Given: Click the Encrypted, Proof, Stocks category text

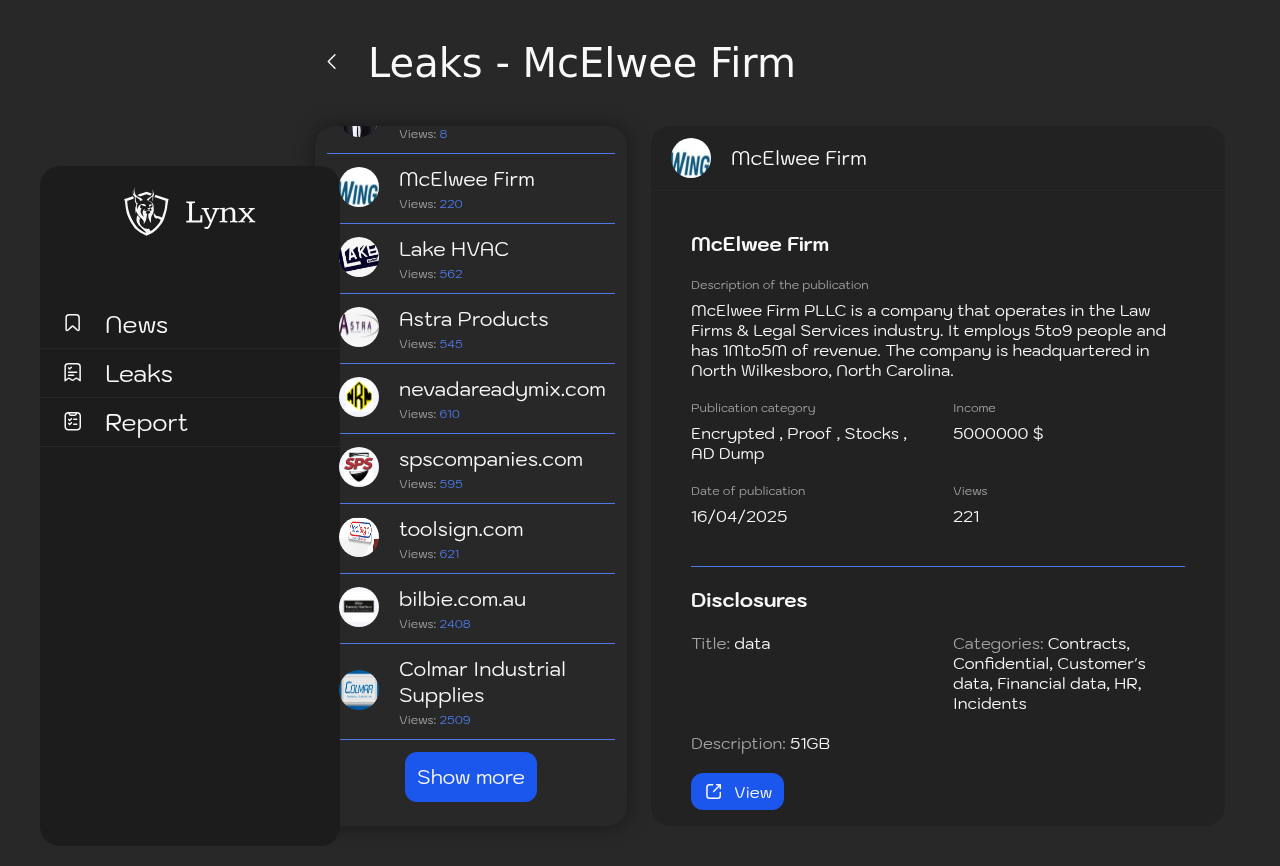Looking at the screenshot, I should coord(799,443).
